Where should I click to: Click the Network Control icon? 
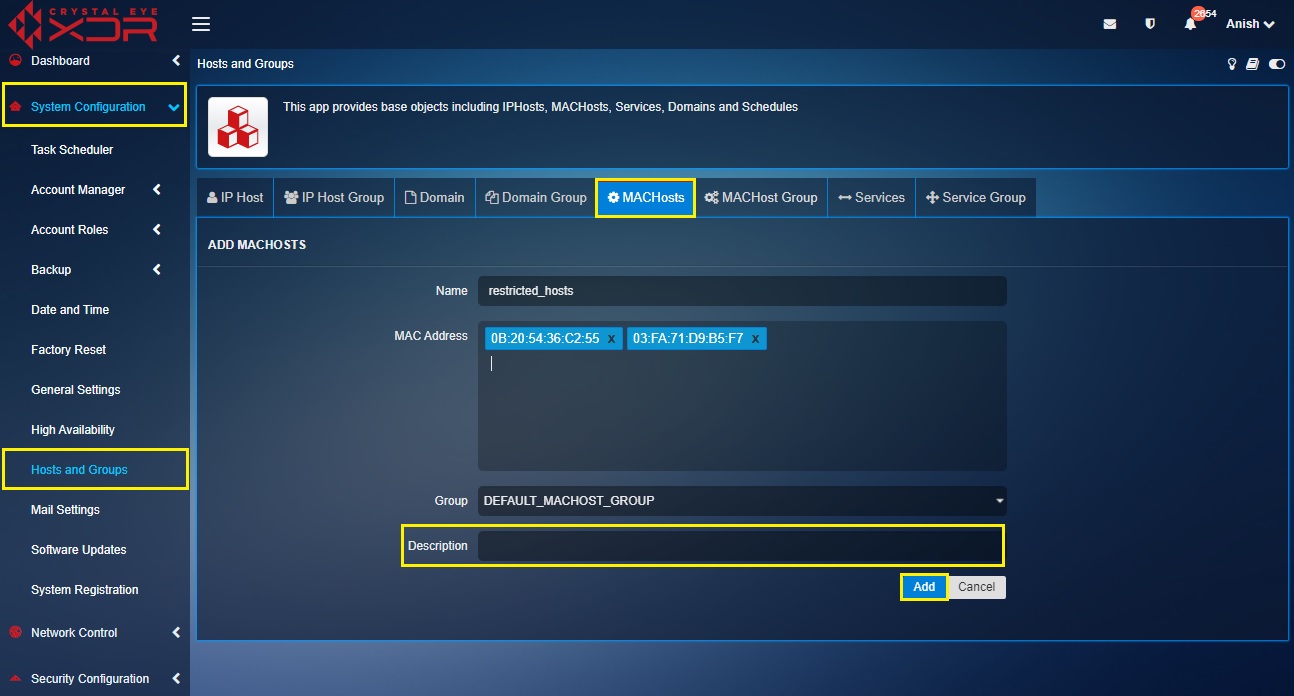[15, 632]
